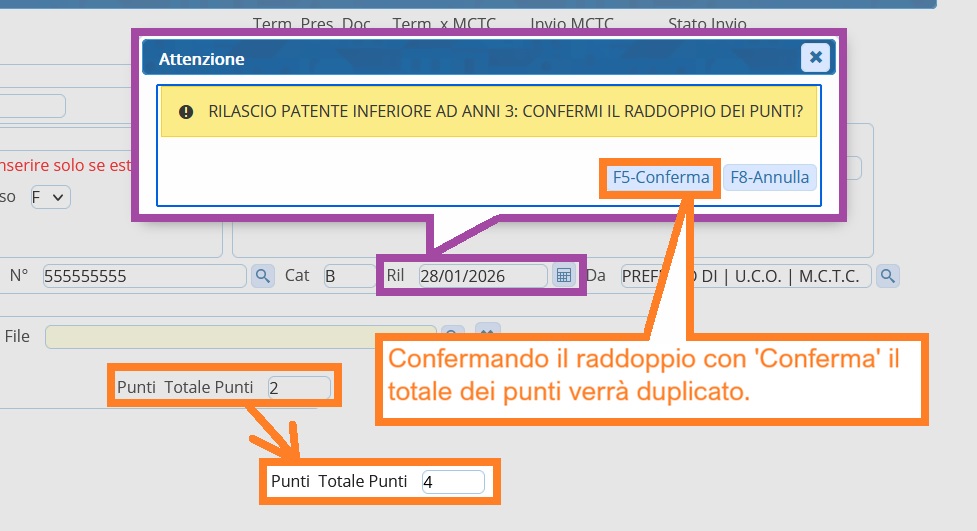The image size is (977, 531).
Task: Open the Sesso dropdown showing F
Action: pyautogui.click(x=49, y=197)
